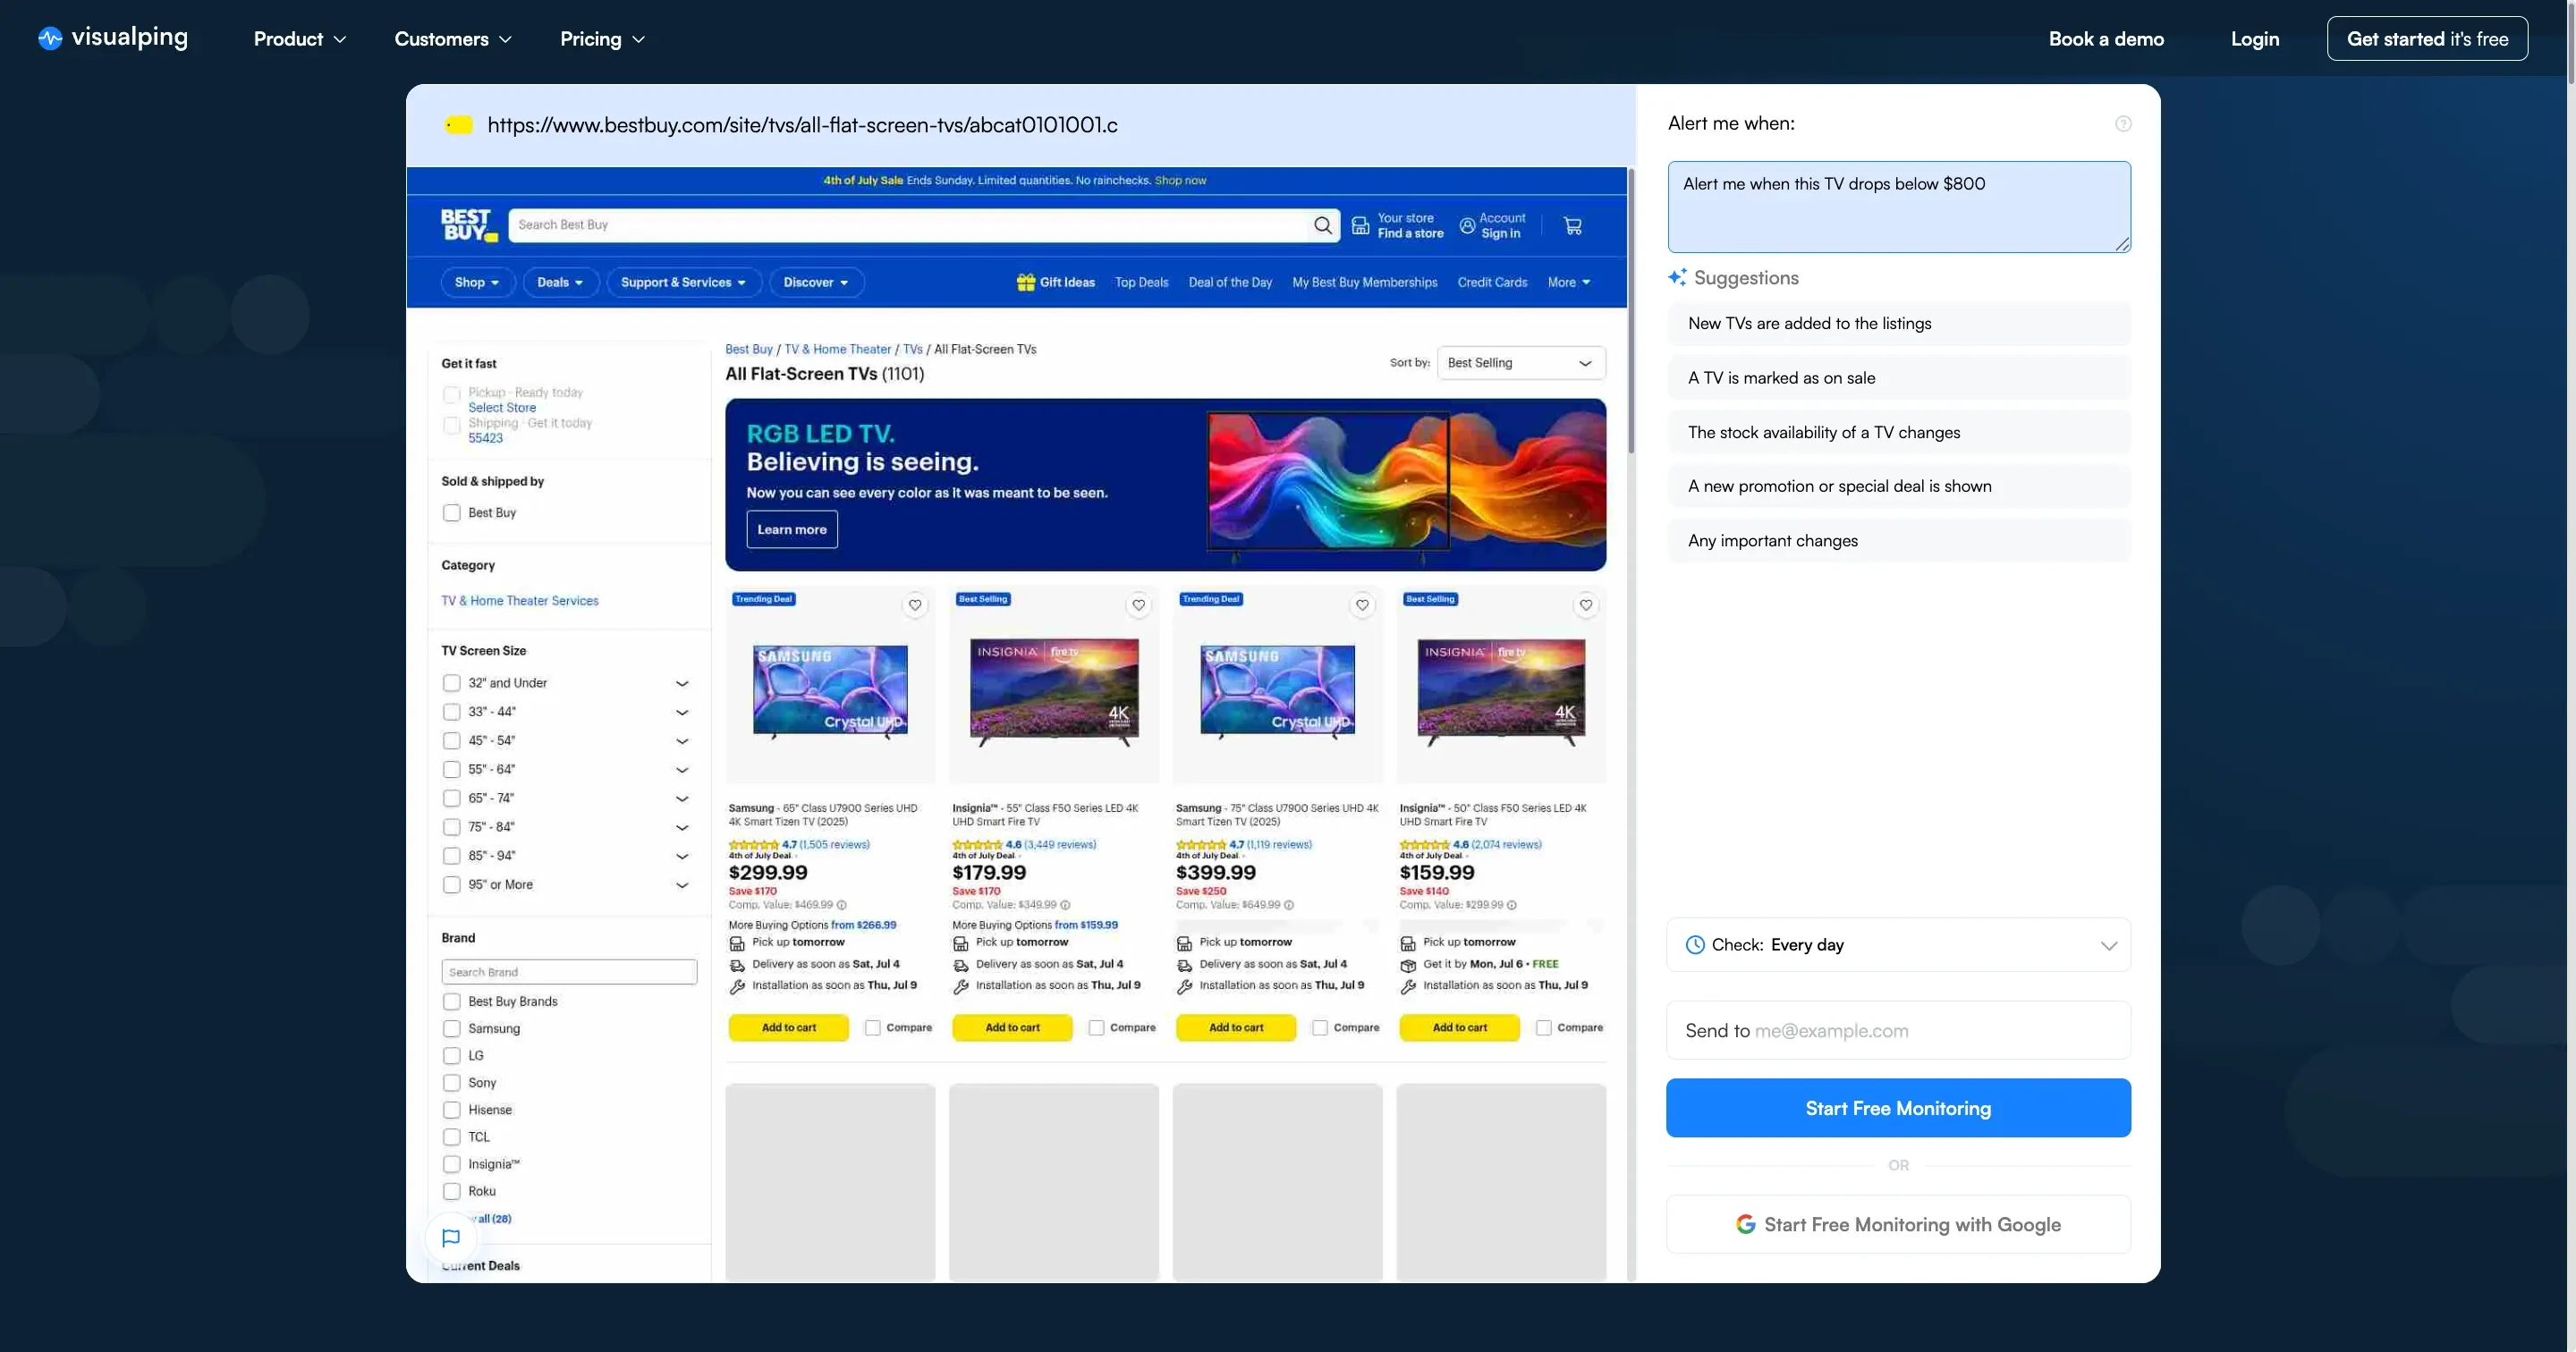
Task: Click the Suggestions sparkle icon
Action: pyautogui.click(x=1677, y=278)
